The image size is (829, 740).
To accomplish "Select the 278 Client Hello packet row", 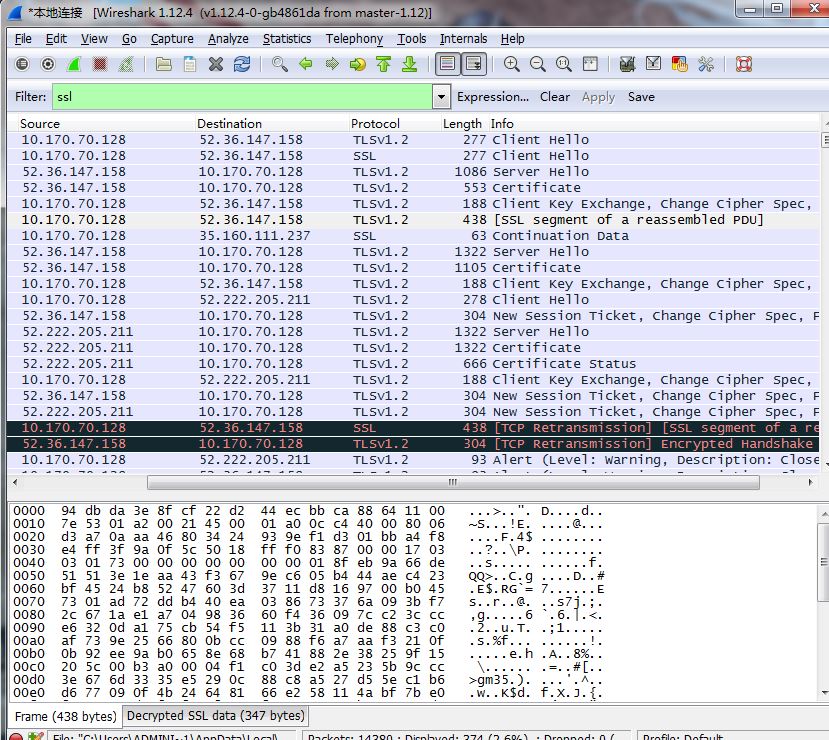I will (x=413, y=300).
